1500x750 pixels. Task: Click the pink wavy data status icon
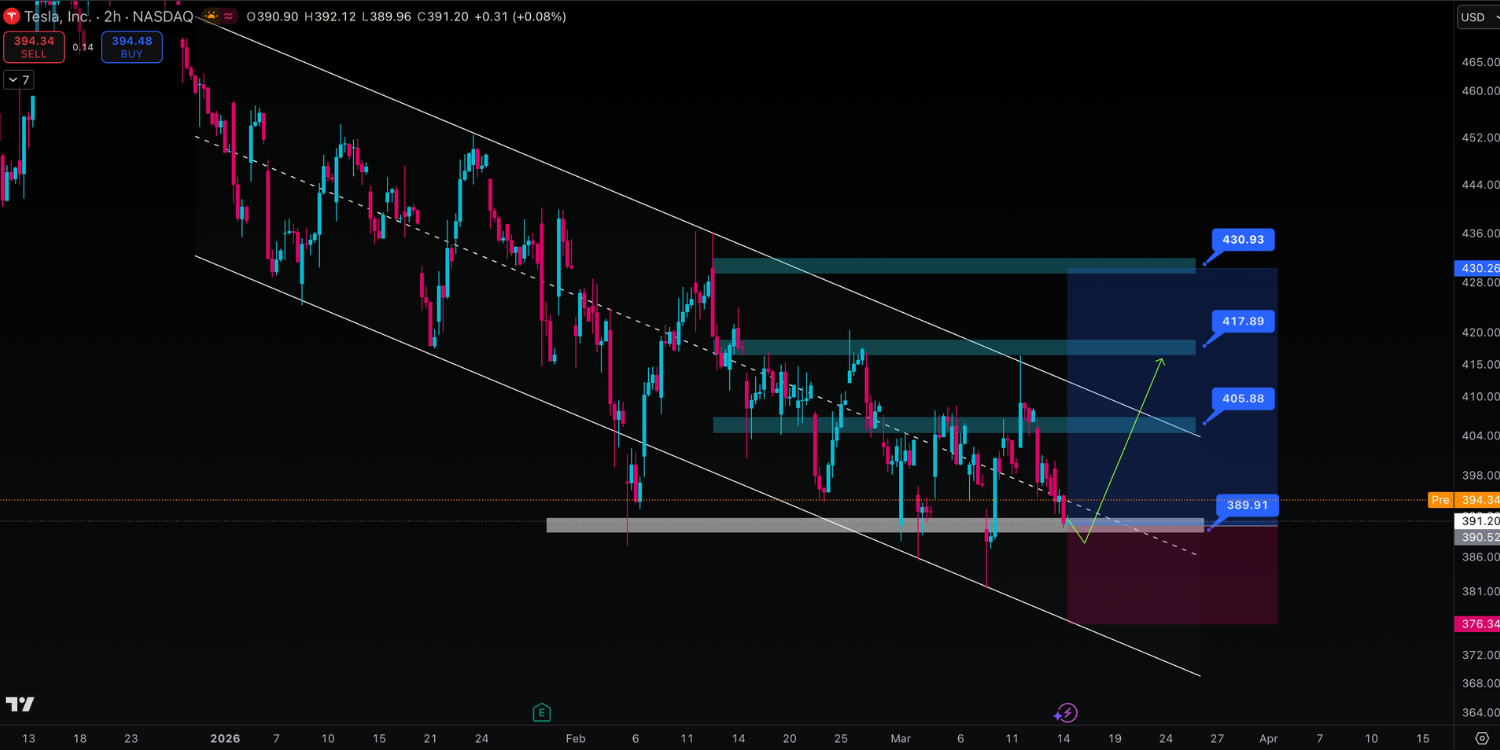(230, 16)
